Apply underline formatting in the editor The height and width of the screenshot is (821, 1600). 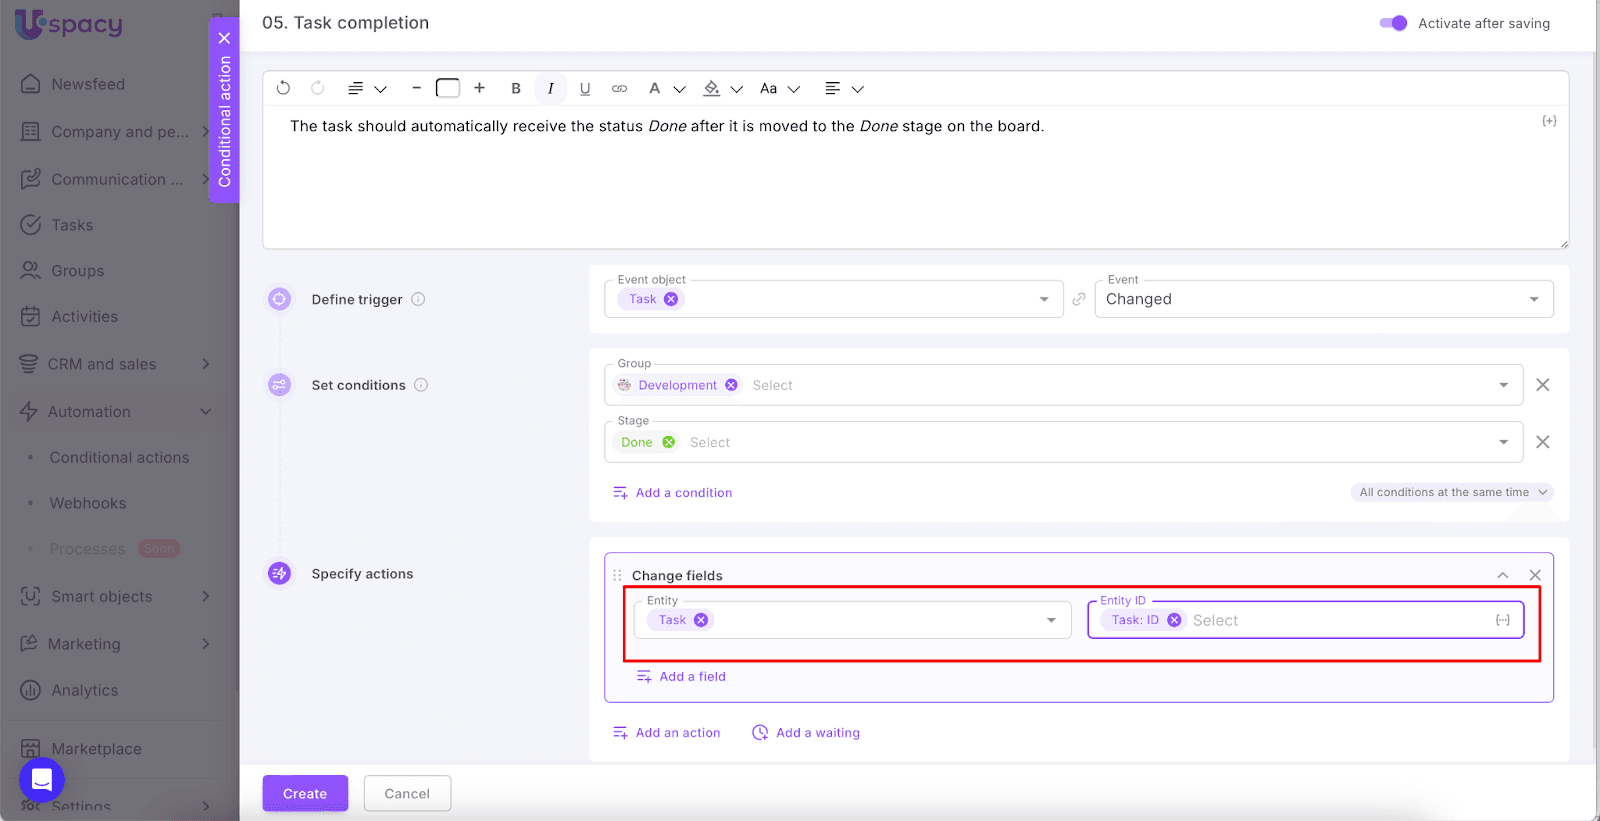click(x=585, y=88)
